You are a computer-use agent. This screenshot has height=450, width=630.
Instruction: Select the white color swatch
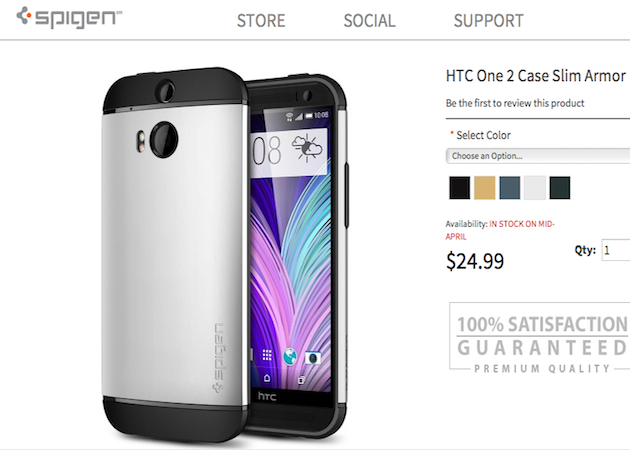(x=535, y=188)
